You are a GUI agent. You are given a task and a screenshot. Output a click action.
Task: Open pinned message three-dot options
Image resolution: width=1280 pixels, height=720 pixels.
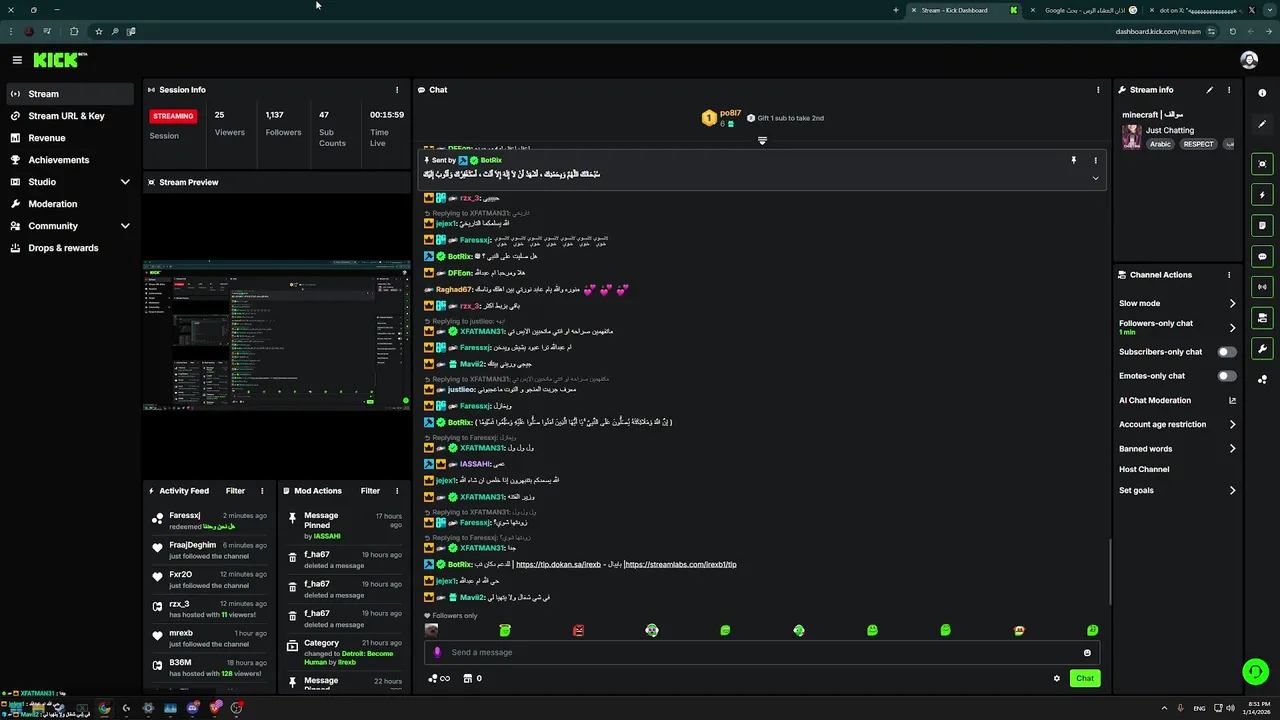click(x=1095, y=160)
